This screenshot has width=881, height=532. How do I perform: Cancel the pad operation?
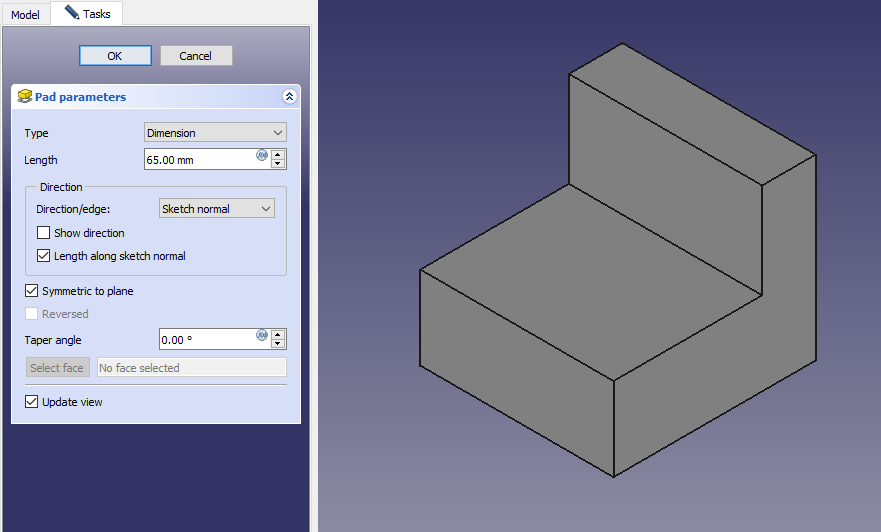point(196,56)
